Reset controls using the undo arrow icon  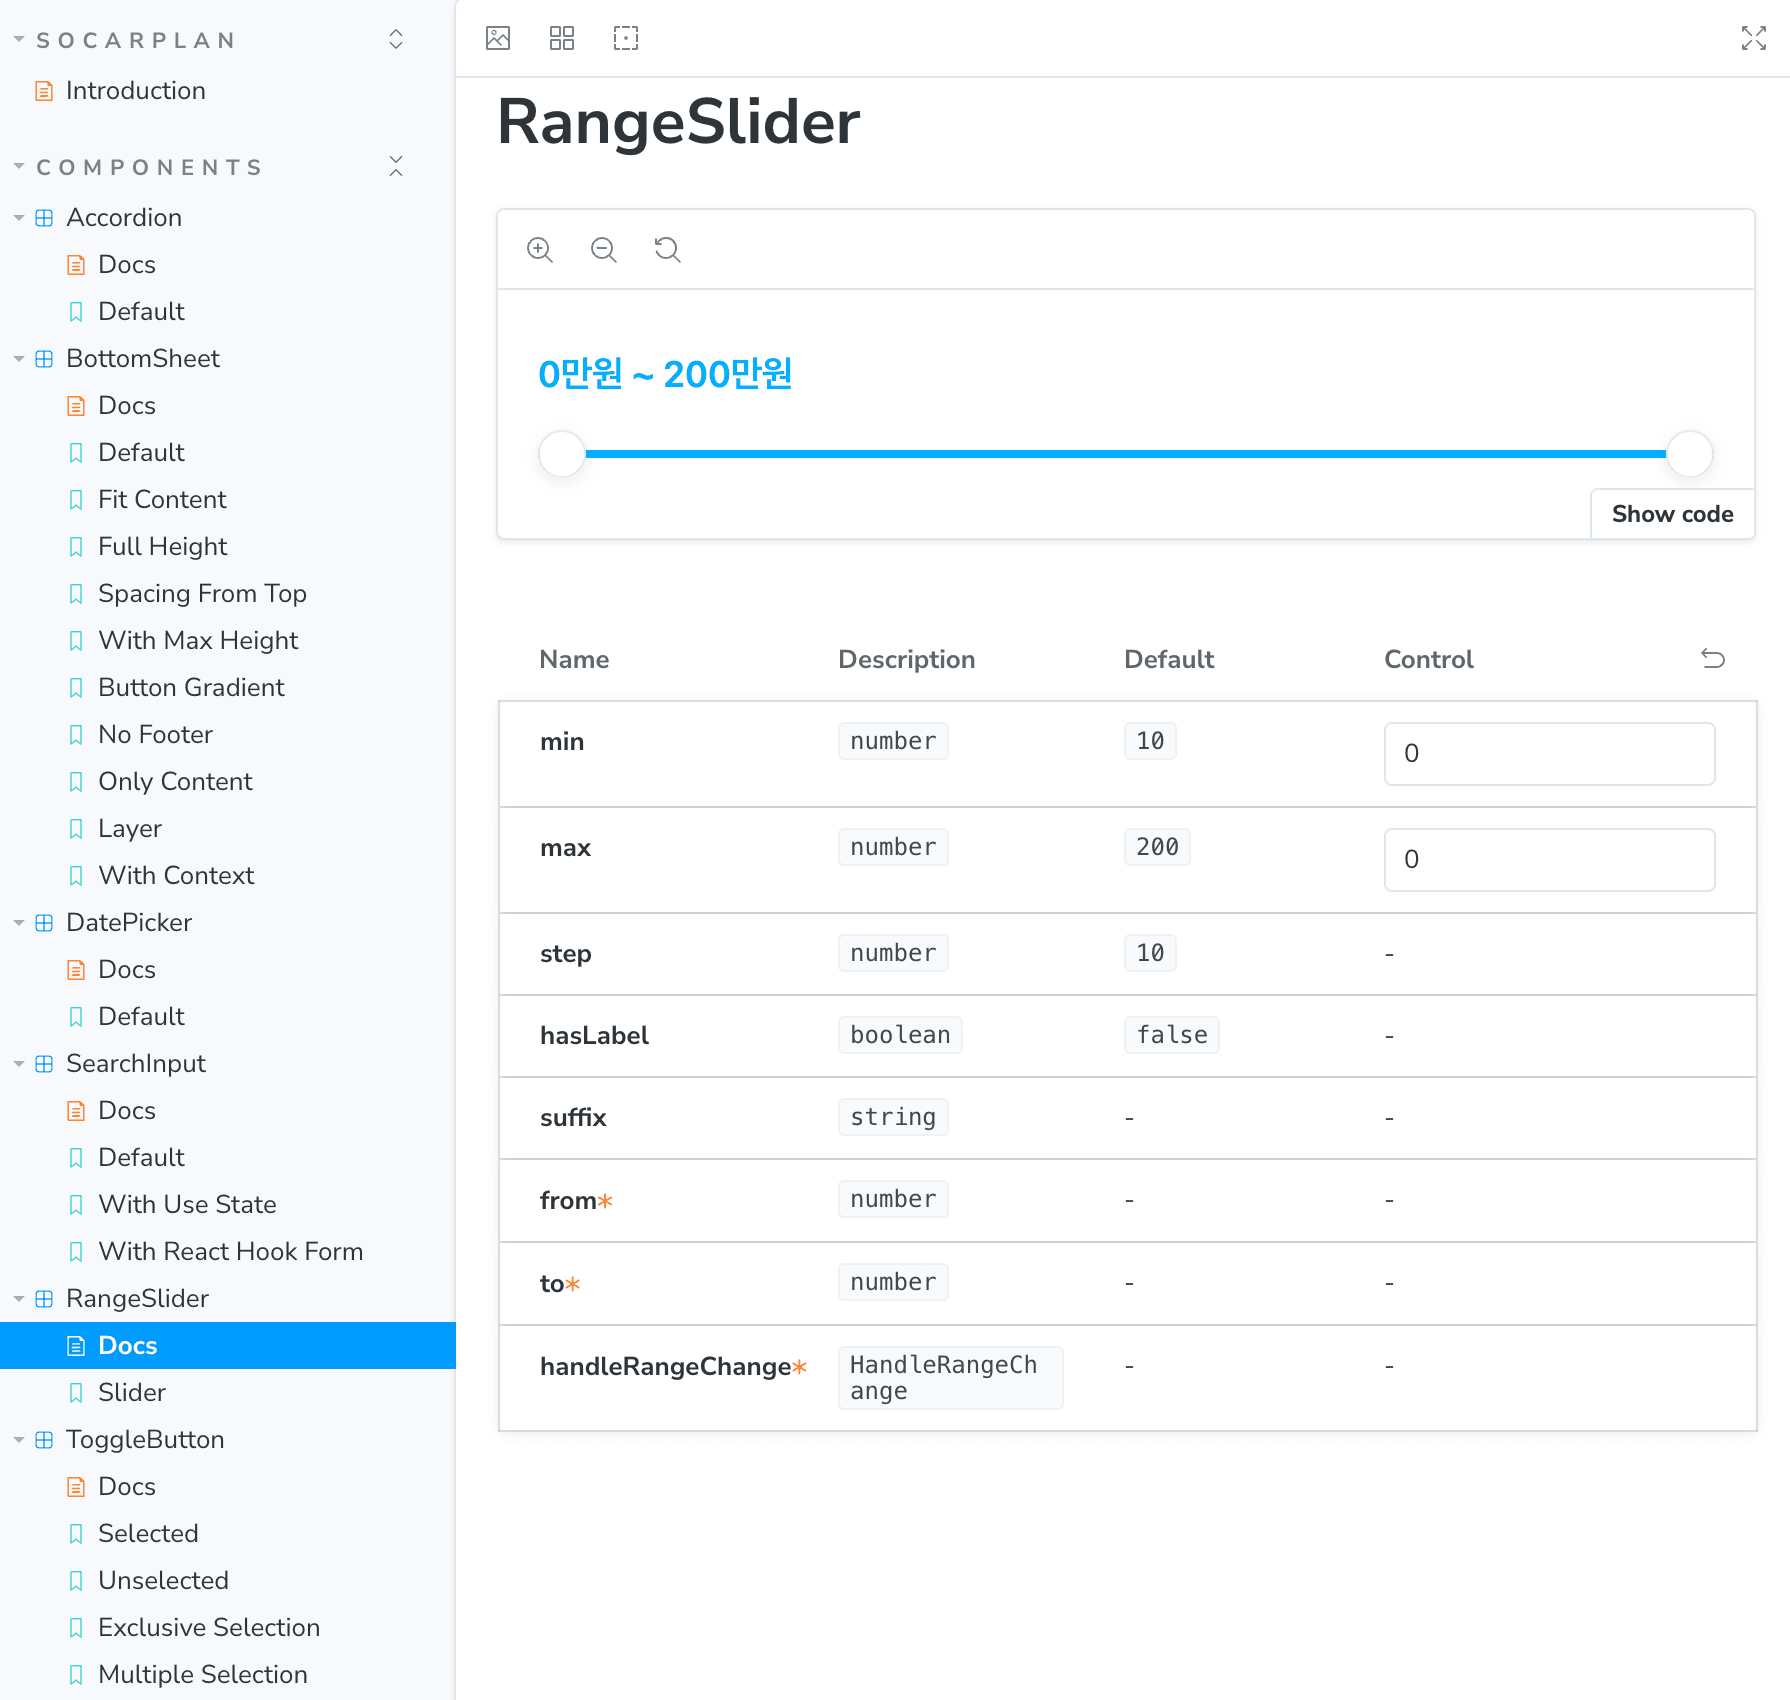pos(1713,658)
